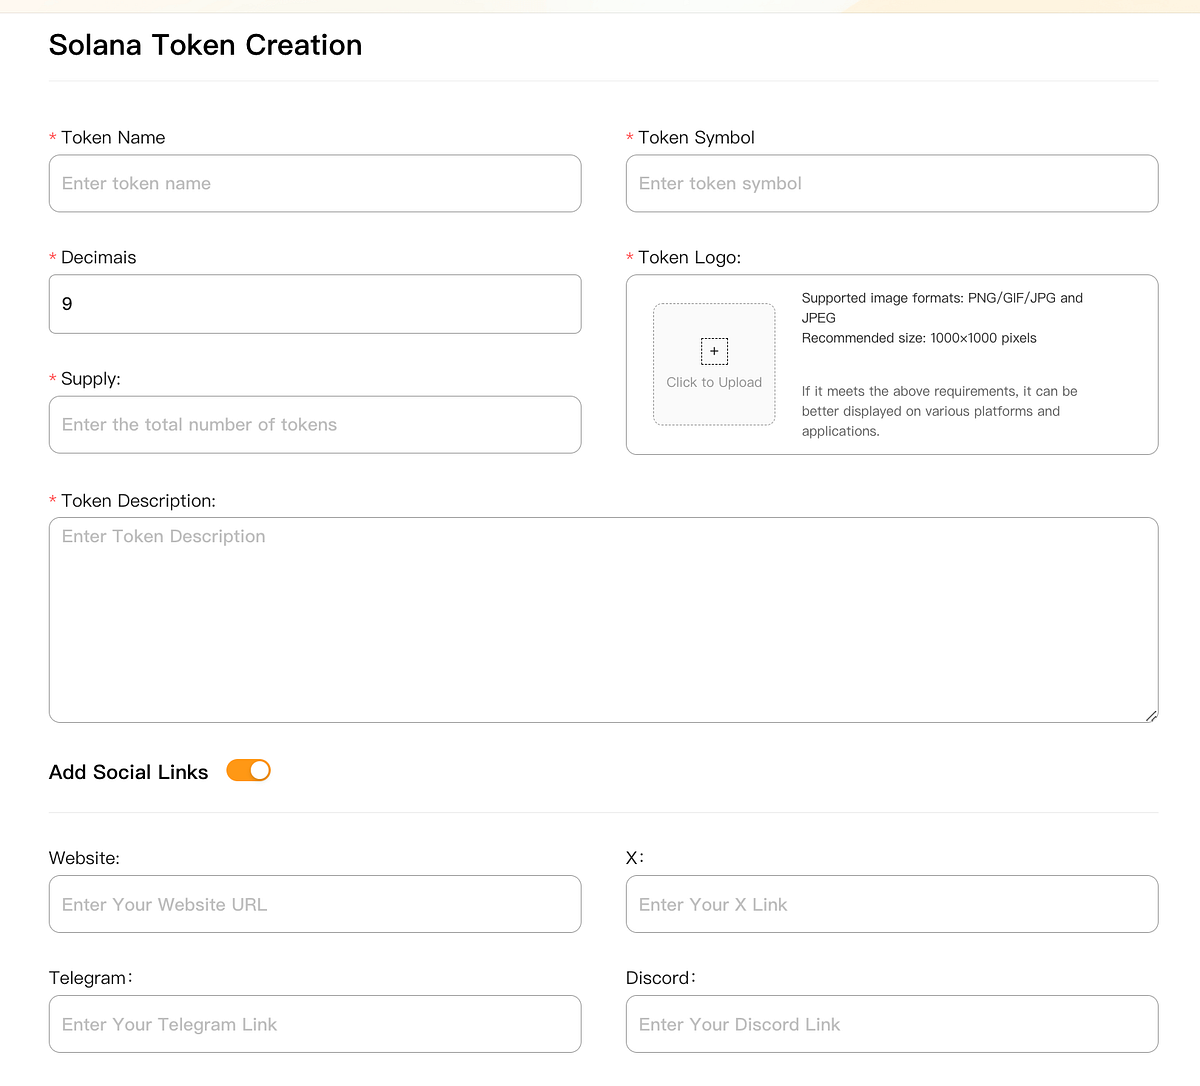This screenshot has width=1200, height=1086.
Task: Click the Telegram link input field
Action: 315,1024
